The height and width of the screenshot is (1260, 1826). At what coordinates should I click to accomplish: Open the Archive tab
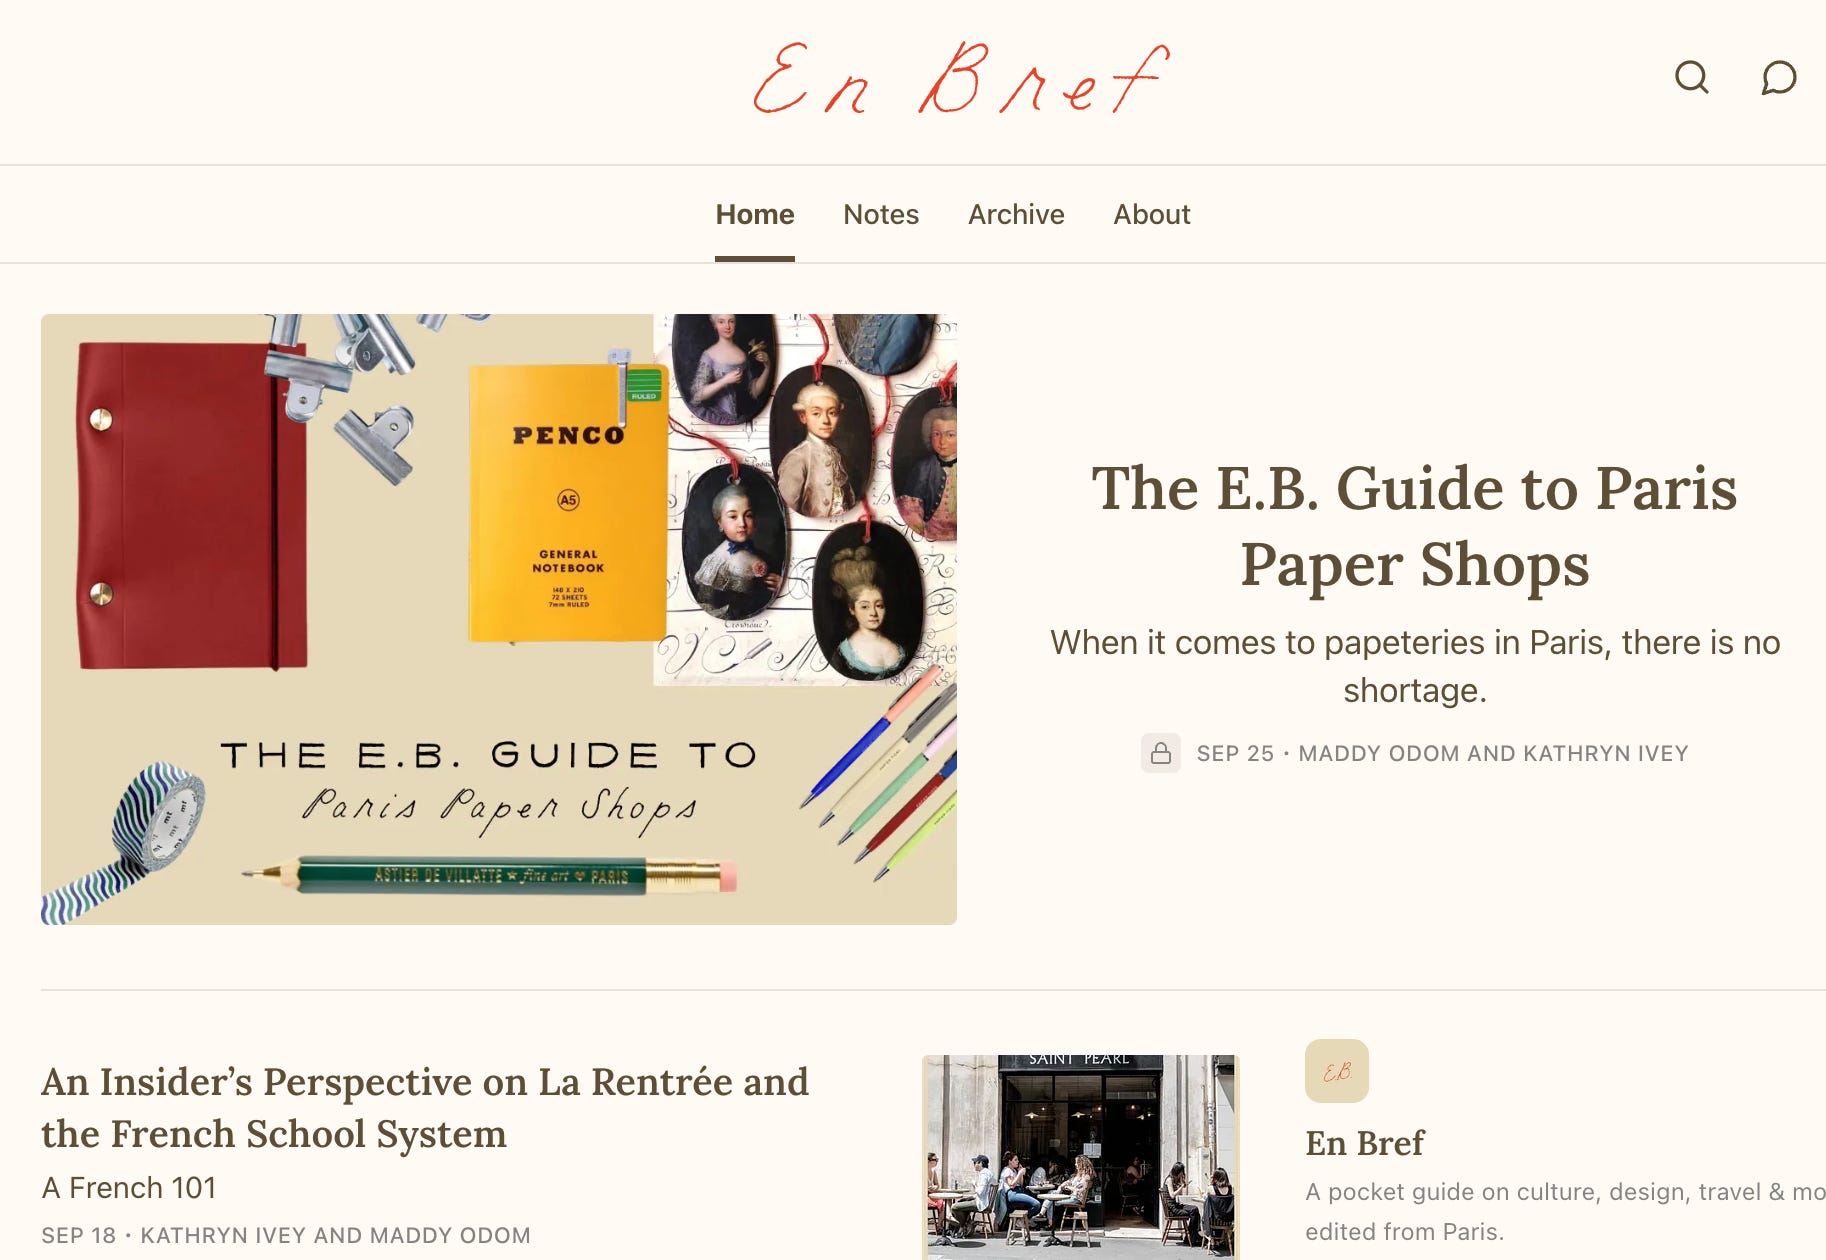click(x=1016, y=214)
